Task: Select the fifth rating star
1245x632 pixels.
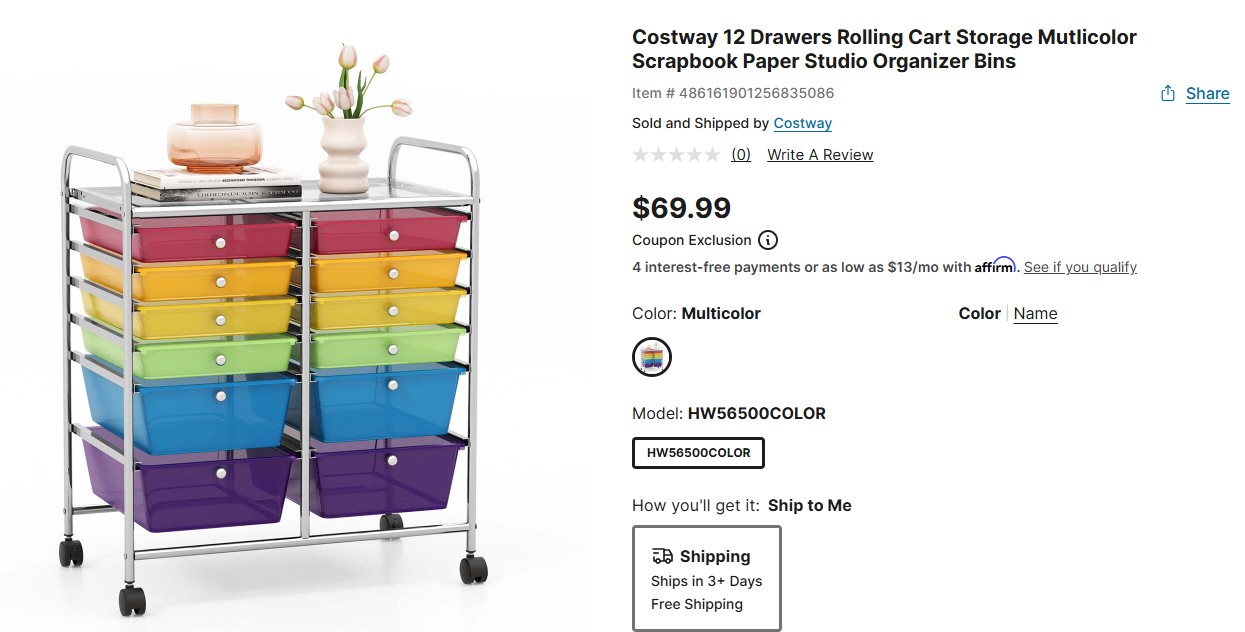Action: click(711, 155)
